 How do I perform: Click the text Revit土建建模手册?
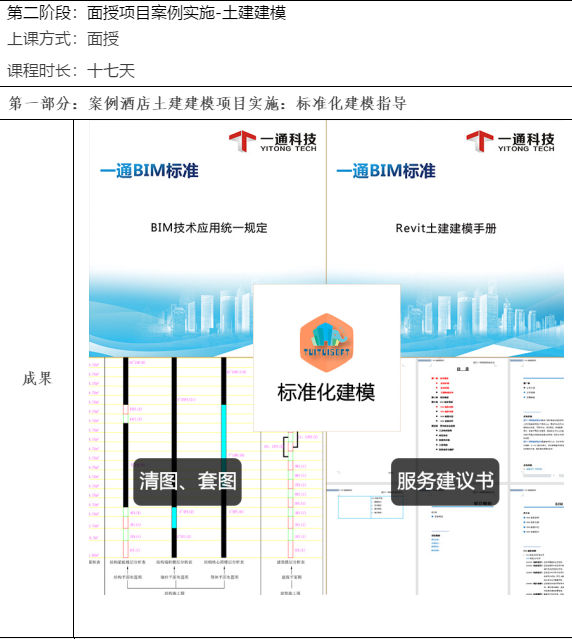click(x=446, y=228)
